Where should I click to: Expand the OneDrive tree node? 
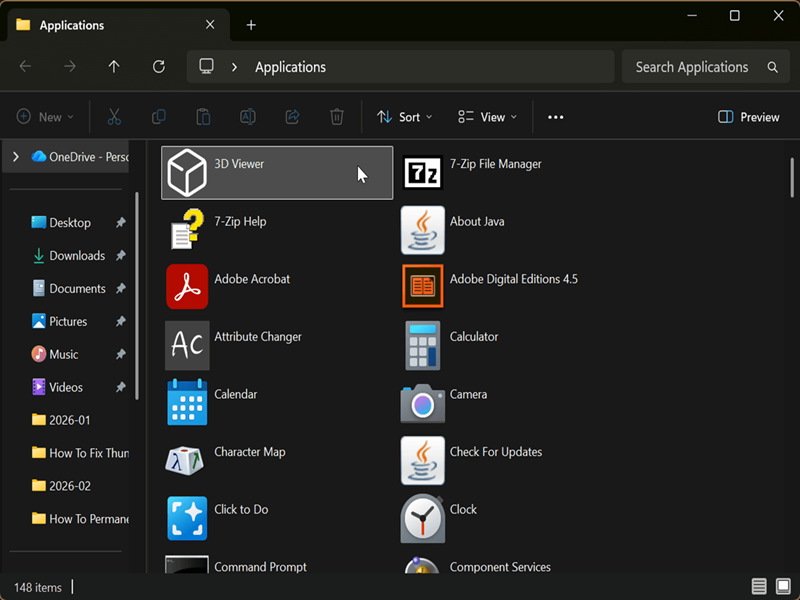click(x=16, y=157)
